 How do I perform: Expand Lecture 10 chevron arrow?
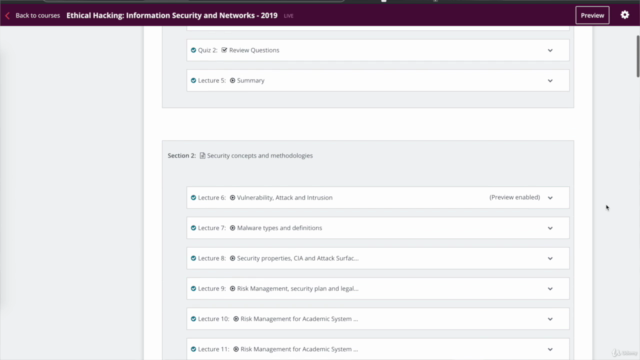coord(550,319)
